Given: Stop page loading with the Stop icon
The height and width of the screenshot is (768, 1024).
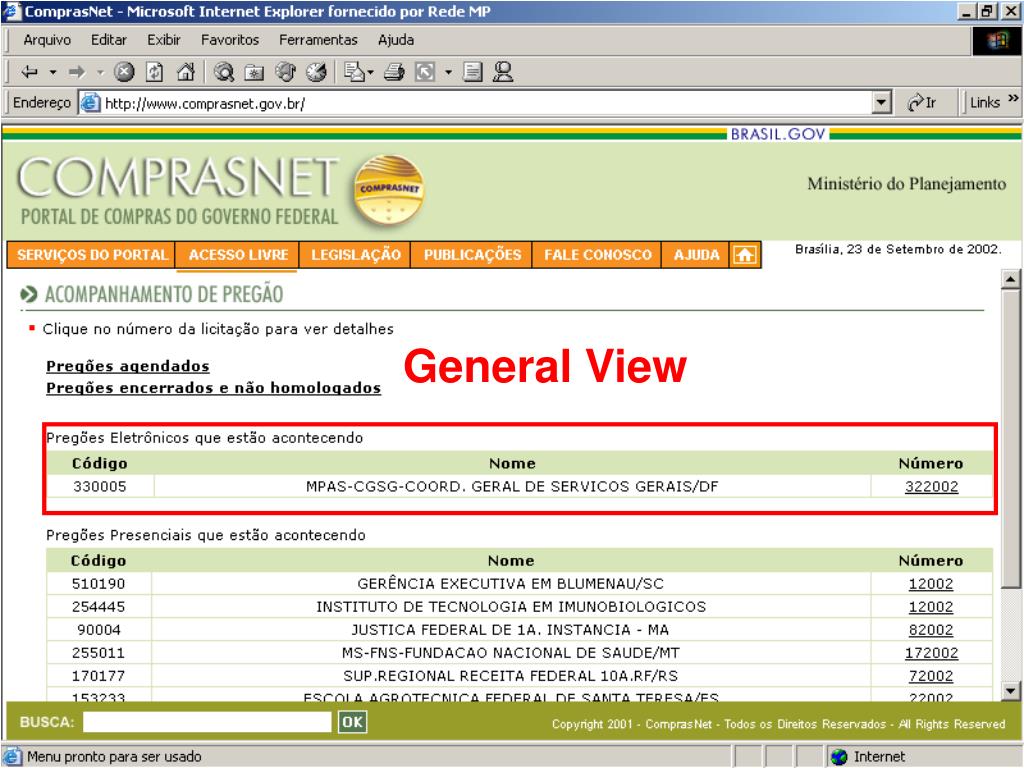Looking at the screenshot, I should click(x=124, y=72).
